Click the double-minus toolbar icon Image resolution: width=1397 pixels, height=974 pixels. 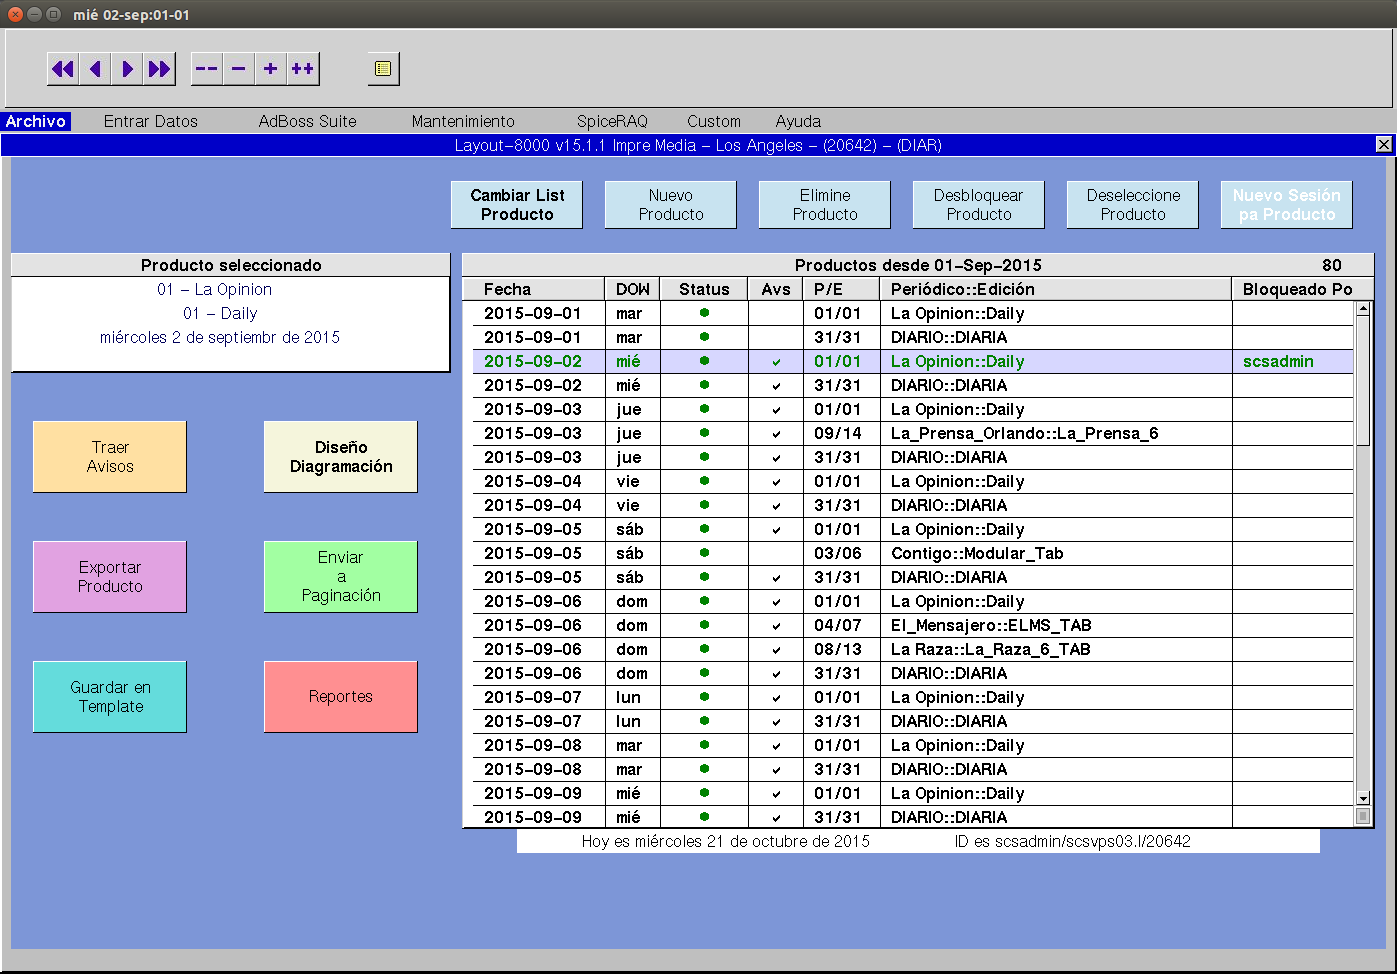pos(206,69)
